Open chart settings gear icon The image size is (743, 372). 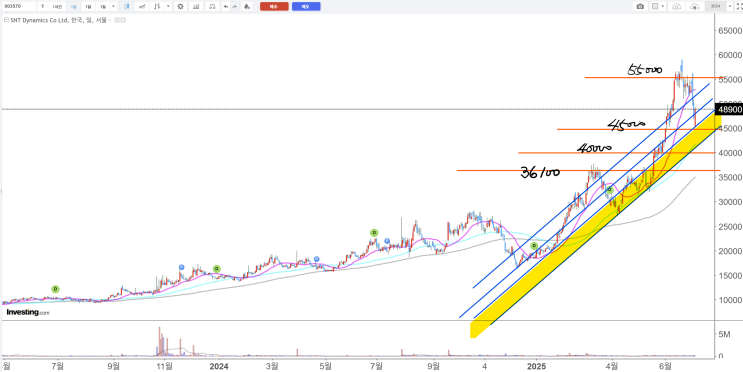[x=181, y=6]
